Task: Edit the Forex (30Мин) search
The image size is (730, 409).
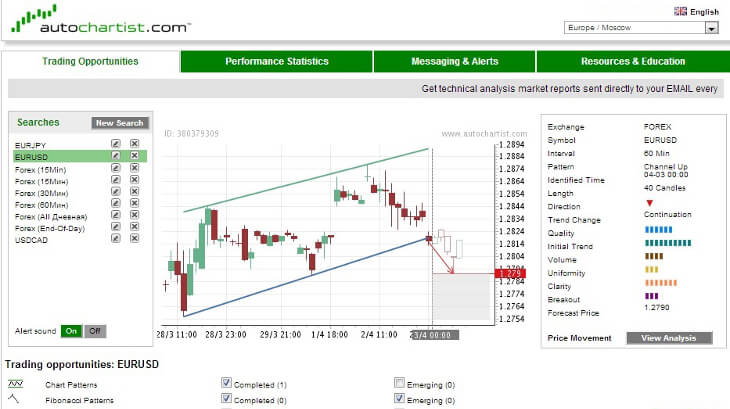Action: tap(115, 191)
